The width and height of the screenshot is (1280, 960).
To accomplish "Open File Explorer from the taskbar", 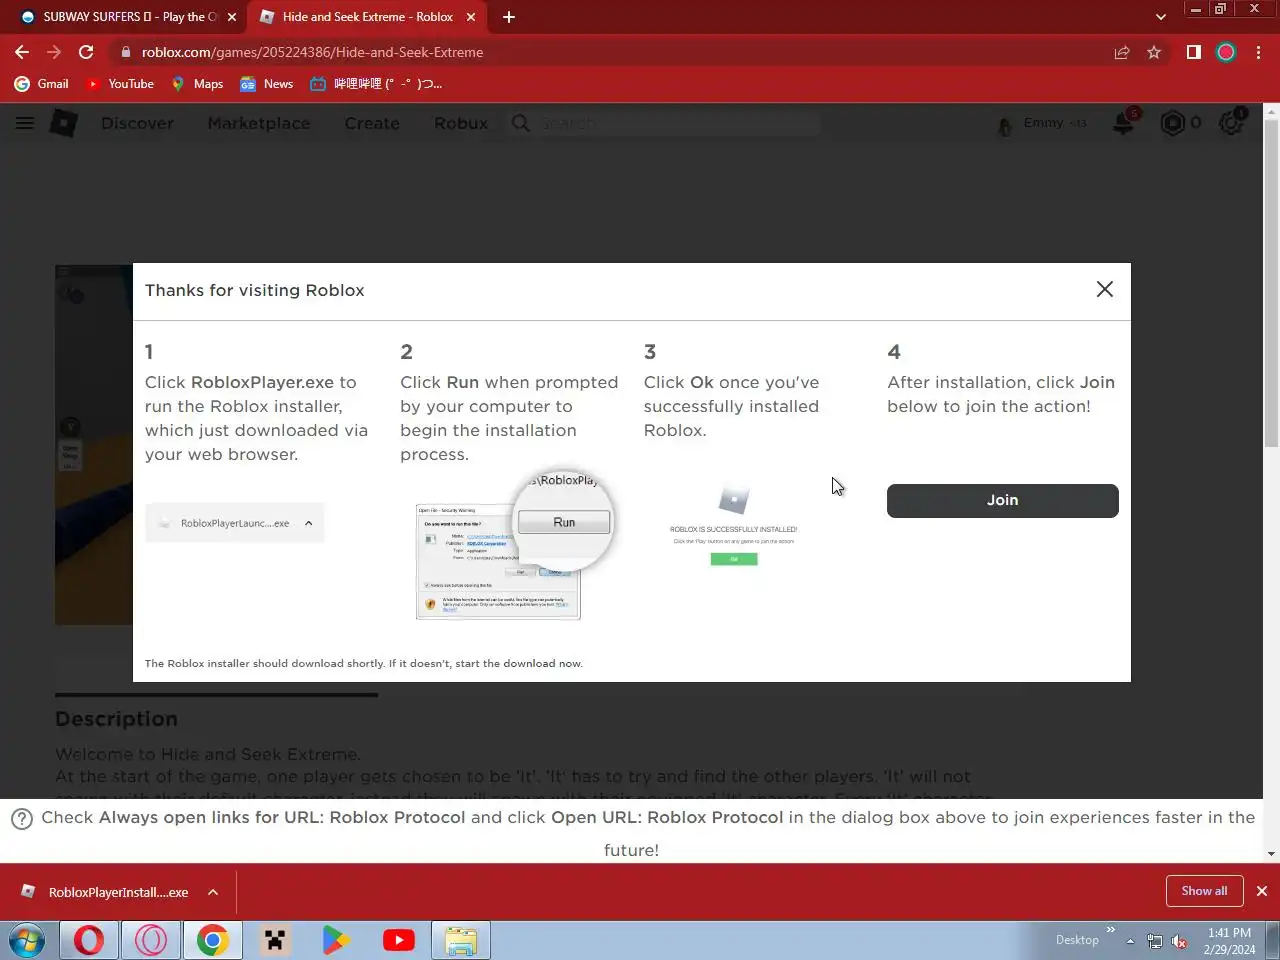I will point(460,941).
